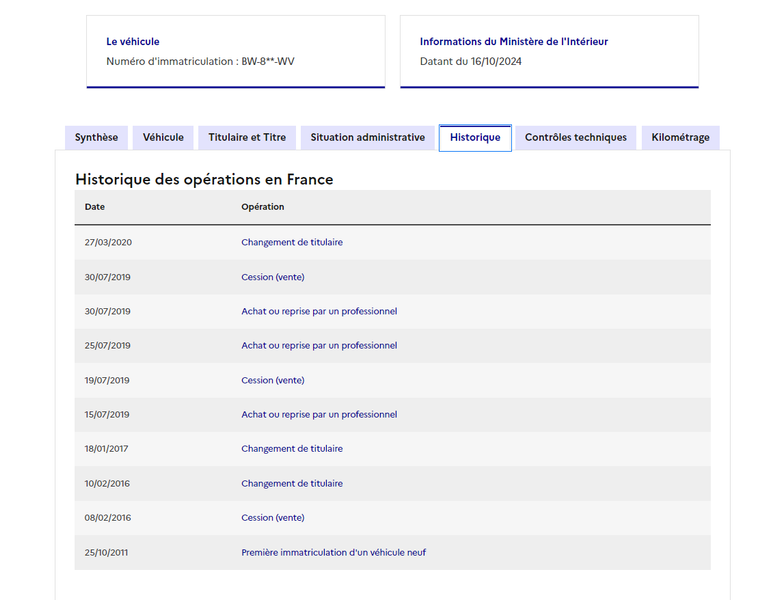
Task: Click Cession (vente) entry dated 08/02/2016
Action: click(273, 518)
